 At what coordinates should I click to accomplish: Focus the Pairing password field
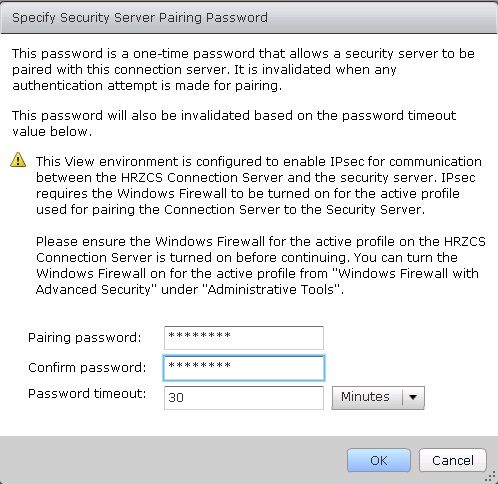pyautogui.click(x=244, y=338)
